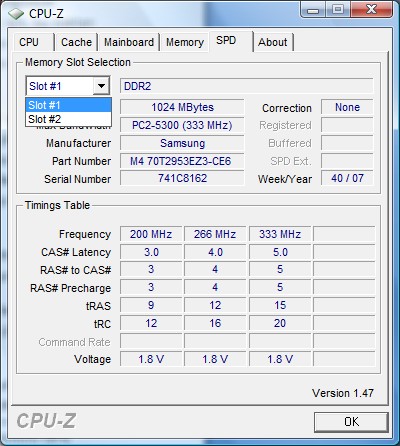Click the tRAS value 15
400x446 pixels.
[x=280, y=305]
